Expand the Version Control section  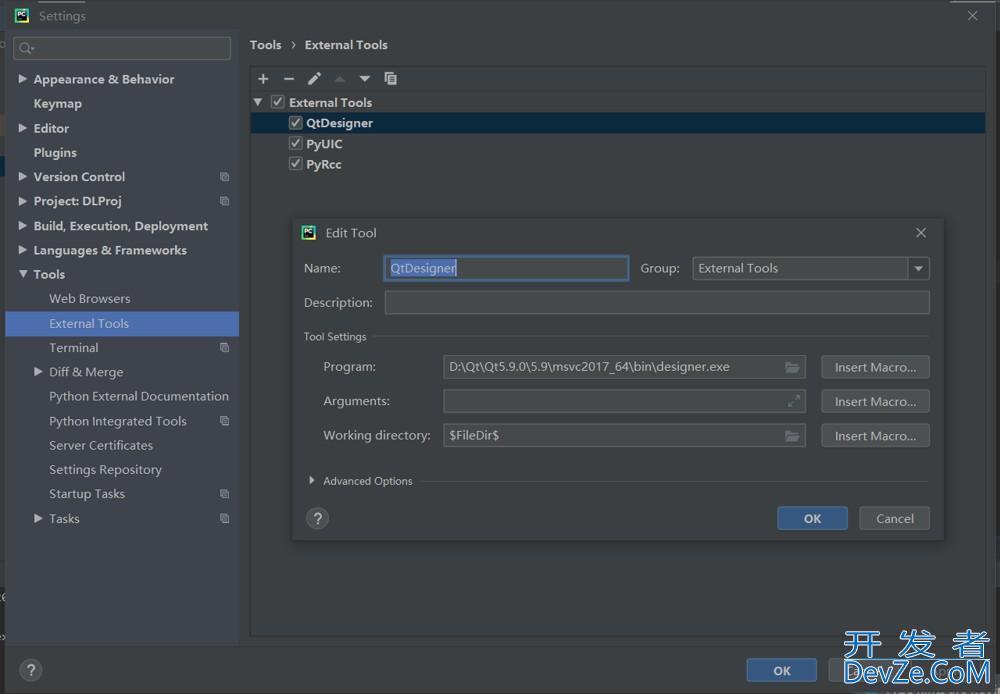(x=22, y=176)
